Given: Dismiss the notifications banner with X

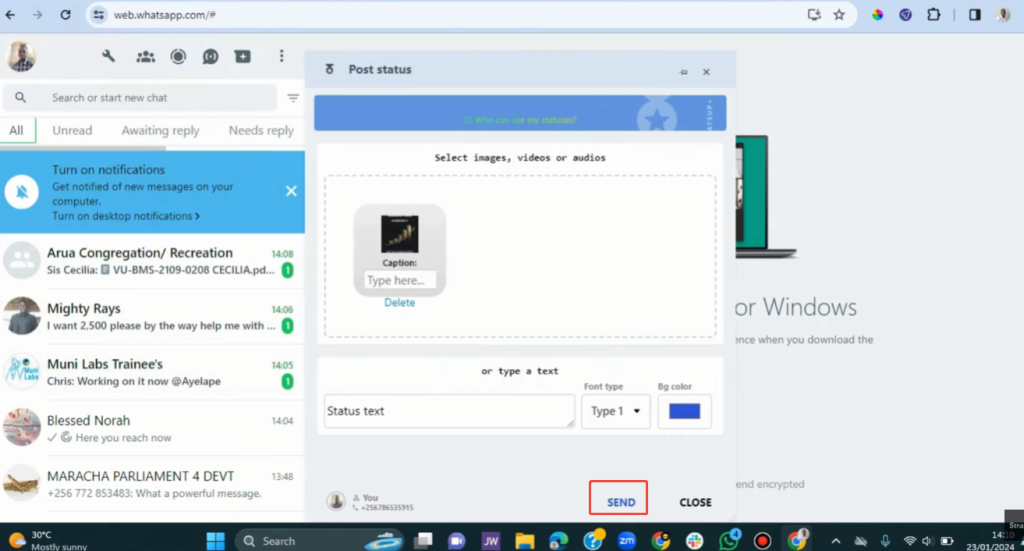Looking at the screenshot, I should [291, 191].
